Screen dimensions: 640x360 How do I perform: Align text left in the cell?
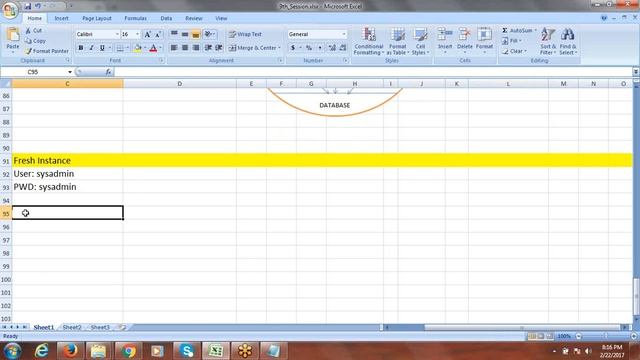click(174, 48)
